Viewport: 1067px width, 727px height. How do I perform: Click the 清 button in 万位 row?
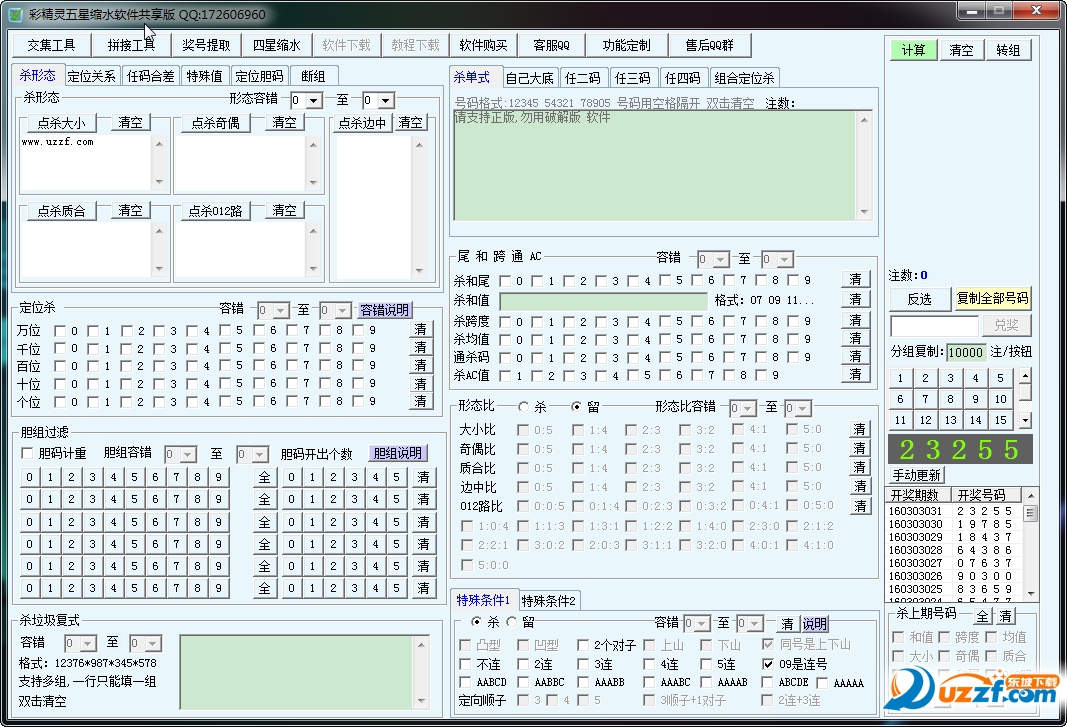click(x=421, y=329)
